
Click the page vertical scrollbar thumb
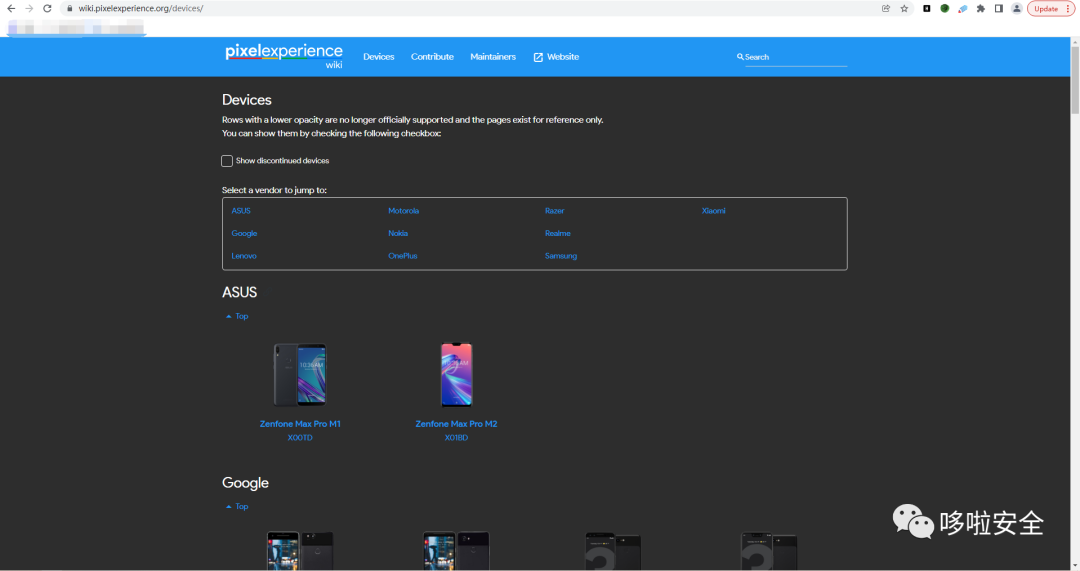[1074, 81]
